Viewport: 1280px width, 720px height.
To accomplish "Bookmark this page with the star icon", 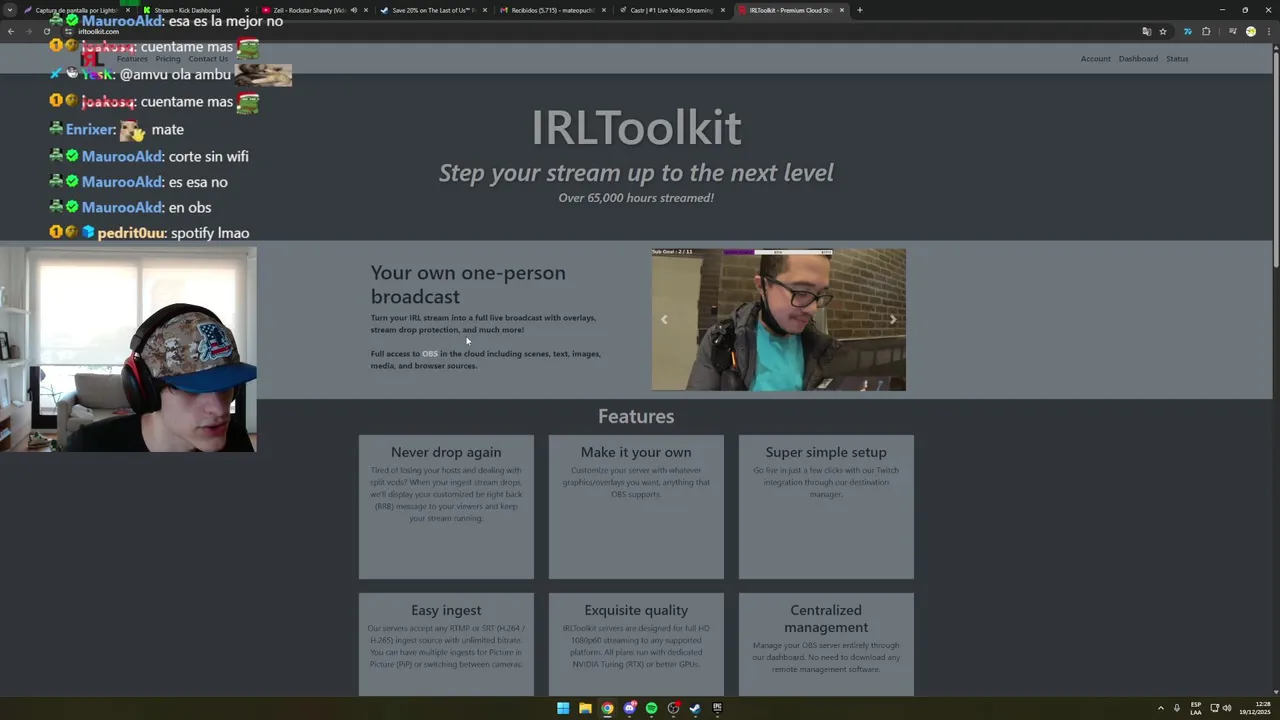I will click(1163, 31).
